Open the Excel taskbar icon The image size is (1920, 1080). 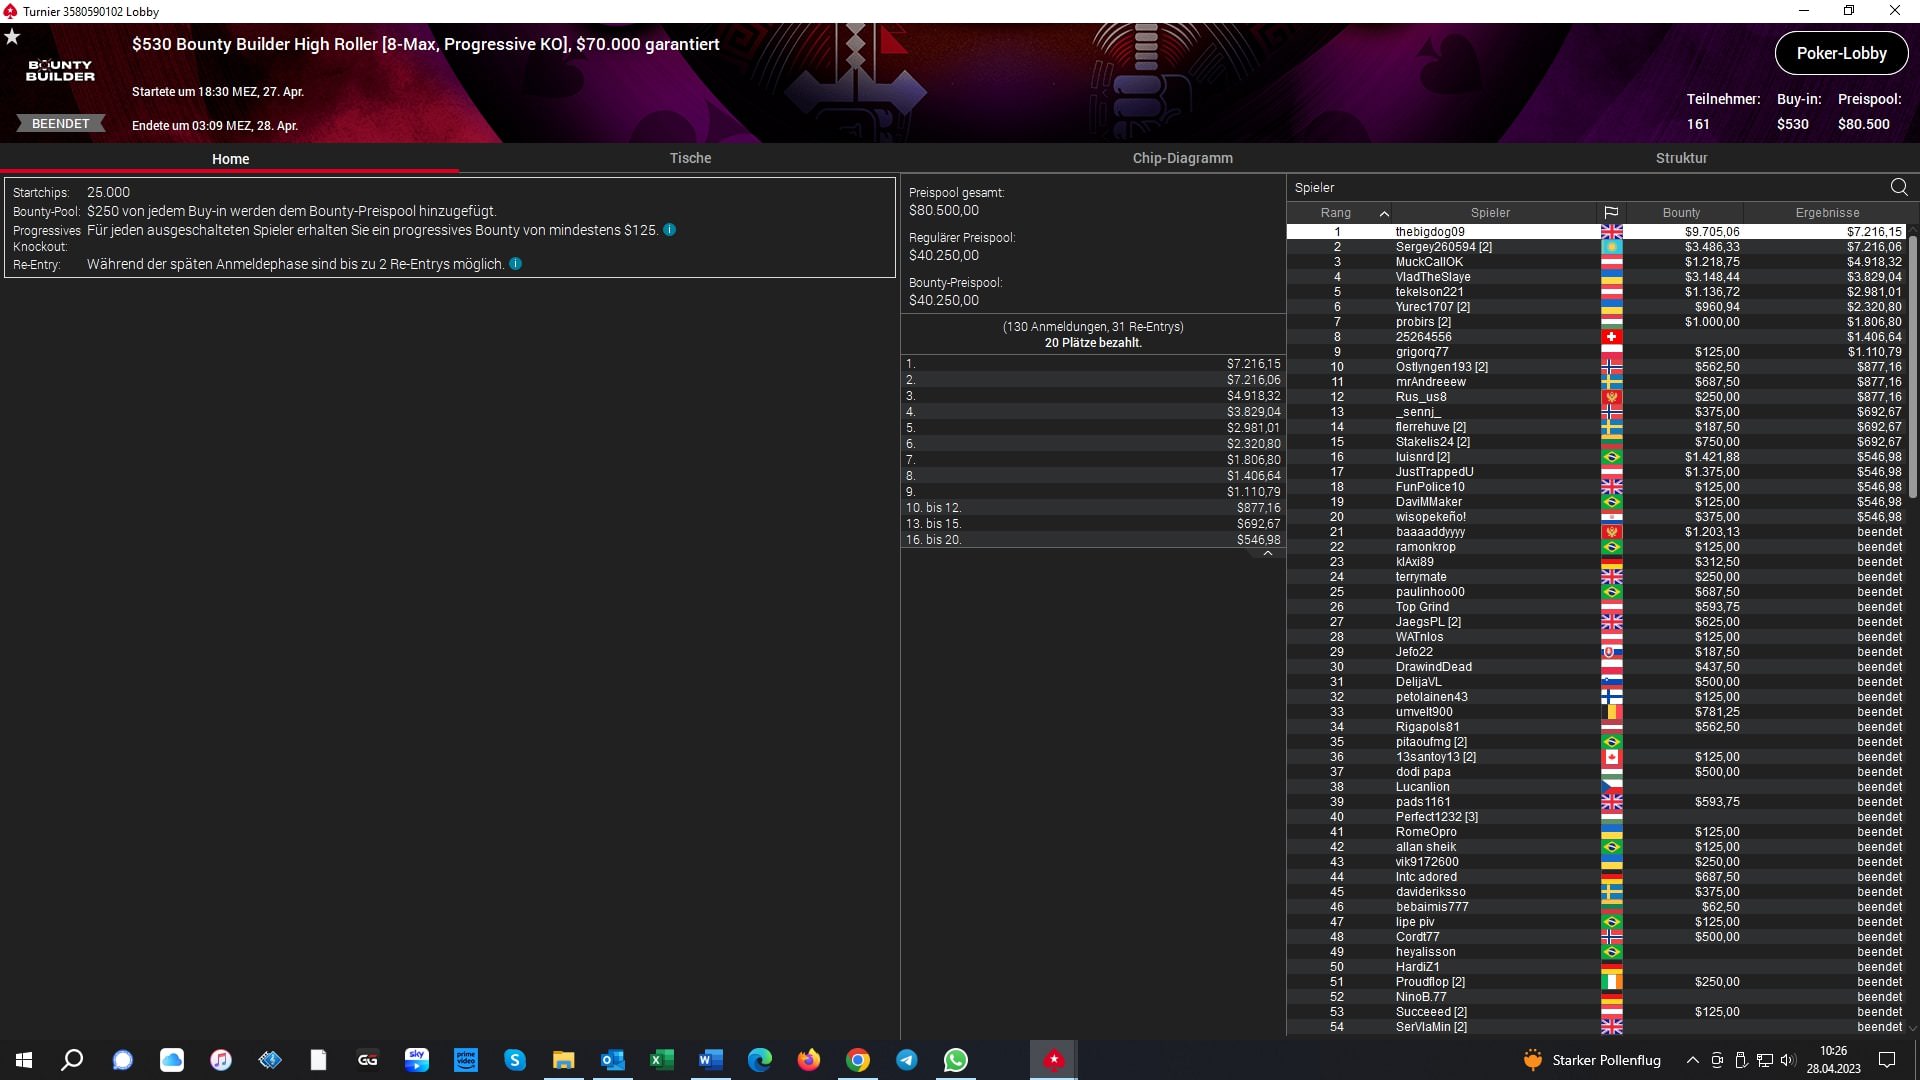[662, 1060]
